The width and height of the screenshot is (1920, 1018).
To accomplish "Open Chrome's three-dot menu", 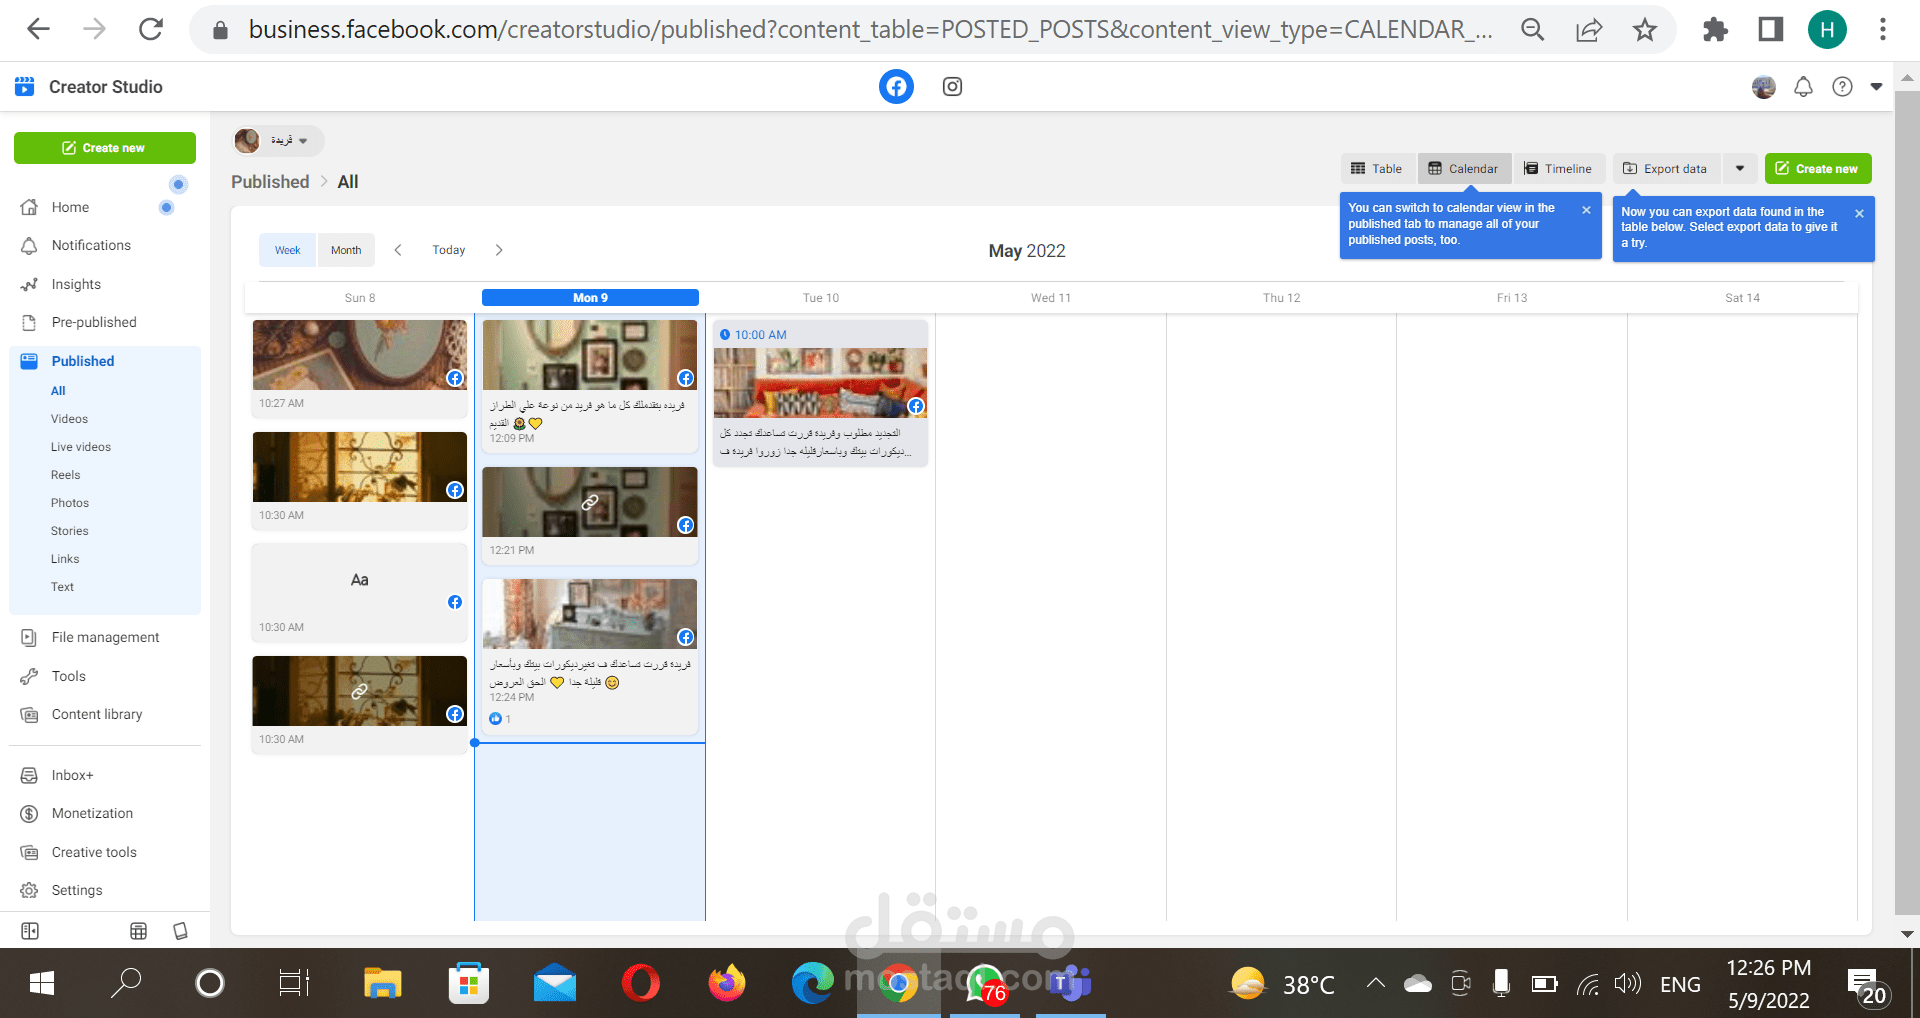I will pos(1883,30).
